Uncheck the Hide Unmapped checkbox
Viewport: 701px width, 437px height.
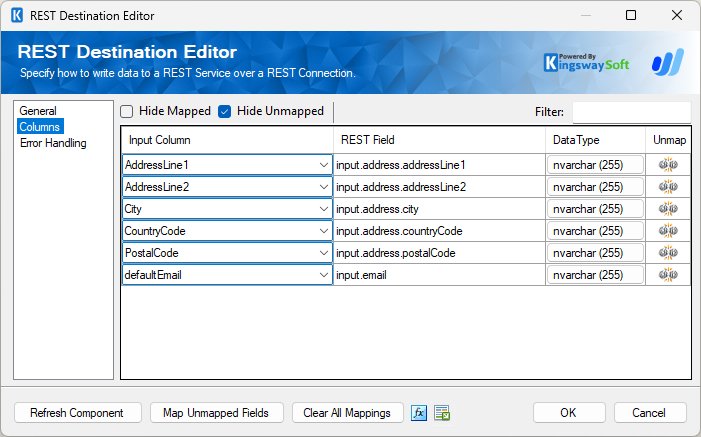(x=224, y=111)
